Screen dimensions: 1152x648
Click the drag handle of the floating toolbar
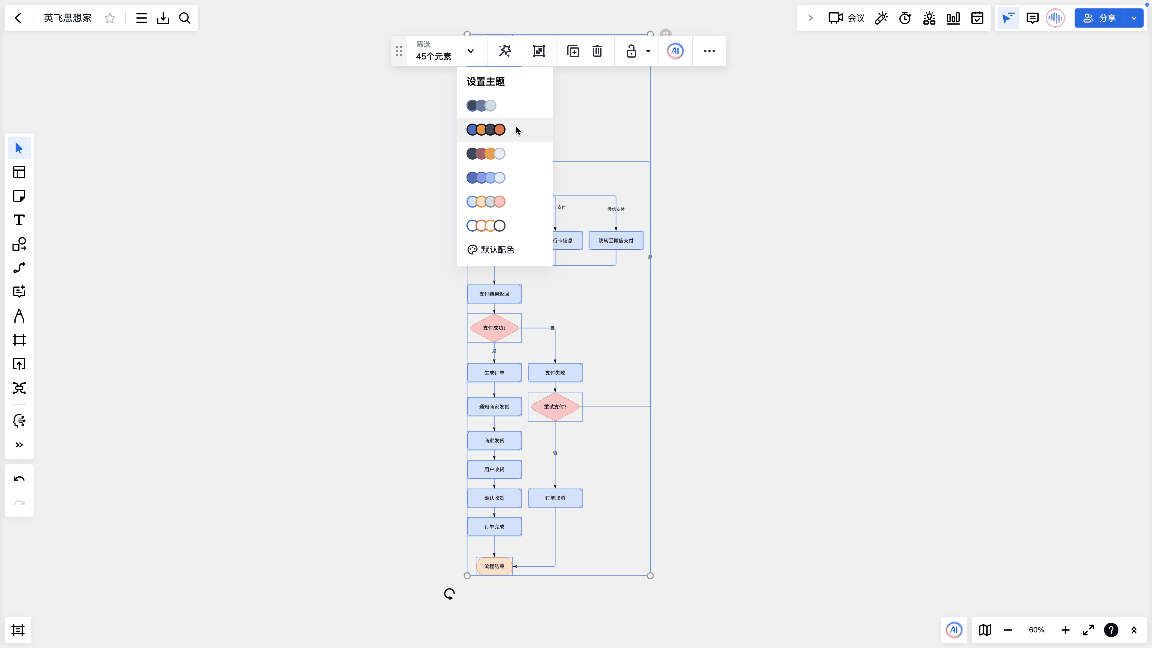click(399, 51)
